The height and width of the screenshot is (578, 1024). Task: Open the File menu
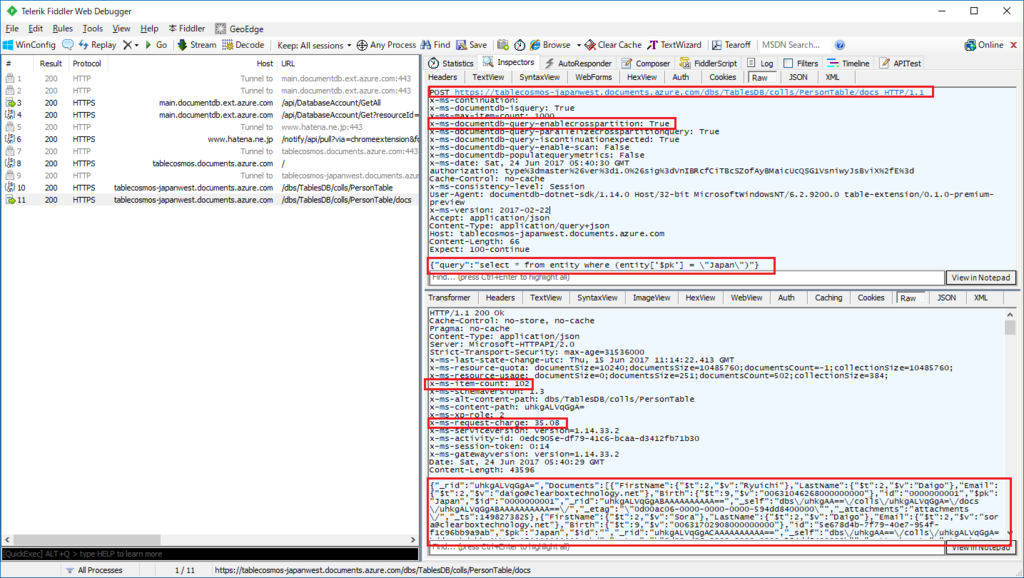pyautogui.click(x=12, y=29)
